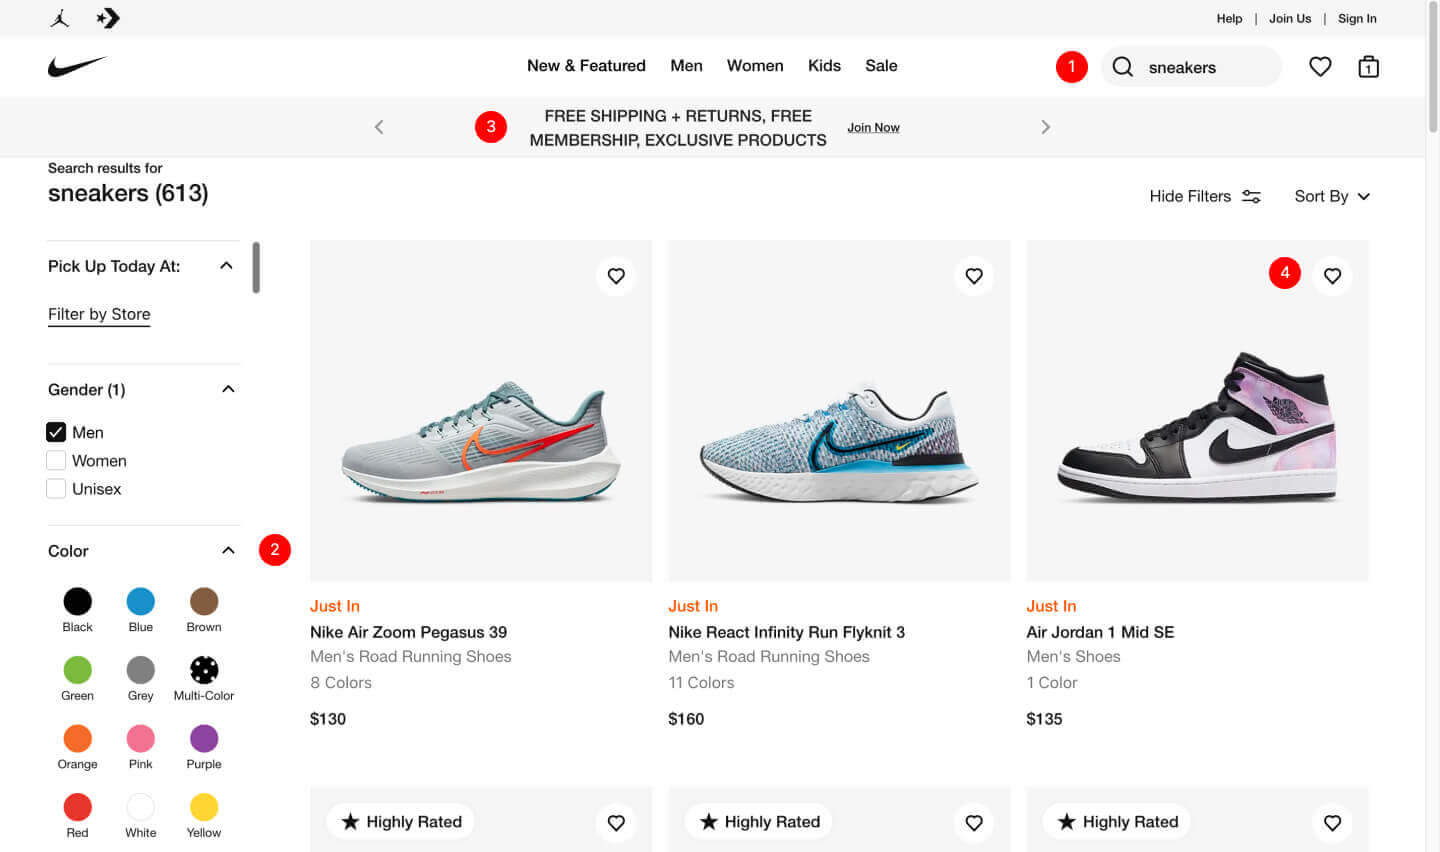Click the $130 price
The width and height of the screenshot is (1440, 852).
tap(328, 719)
